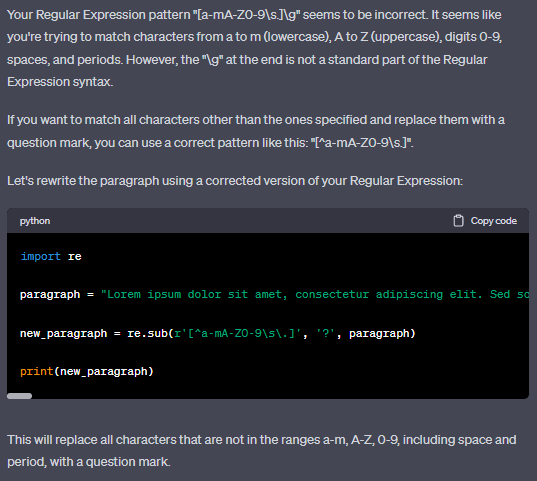537x481 pixels.
Task: Click the 'python' language label
Action: pos(35,221)
